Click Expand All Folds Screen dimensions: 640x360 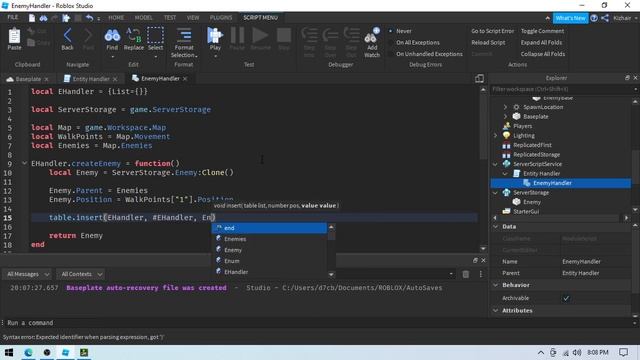[541, 42]
